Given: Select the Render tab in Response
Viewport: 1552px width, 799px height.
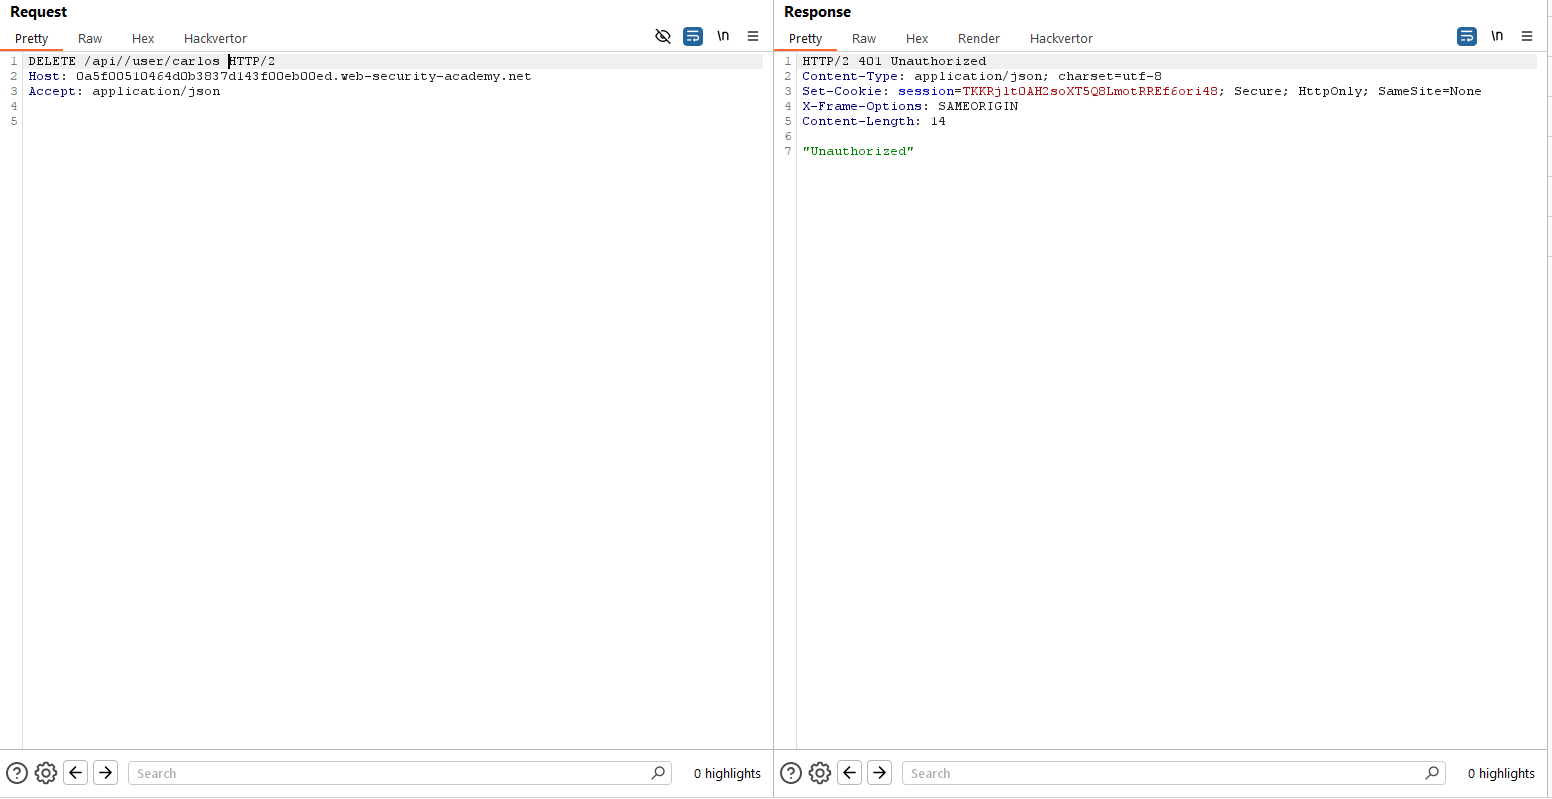Looking at the screenshot, I should click(x=978, y=39).
